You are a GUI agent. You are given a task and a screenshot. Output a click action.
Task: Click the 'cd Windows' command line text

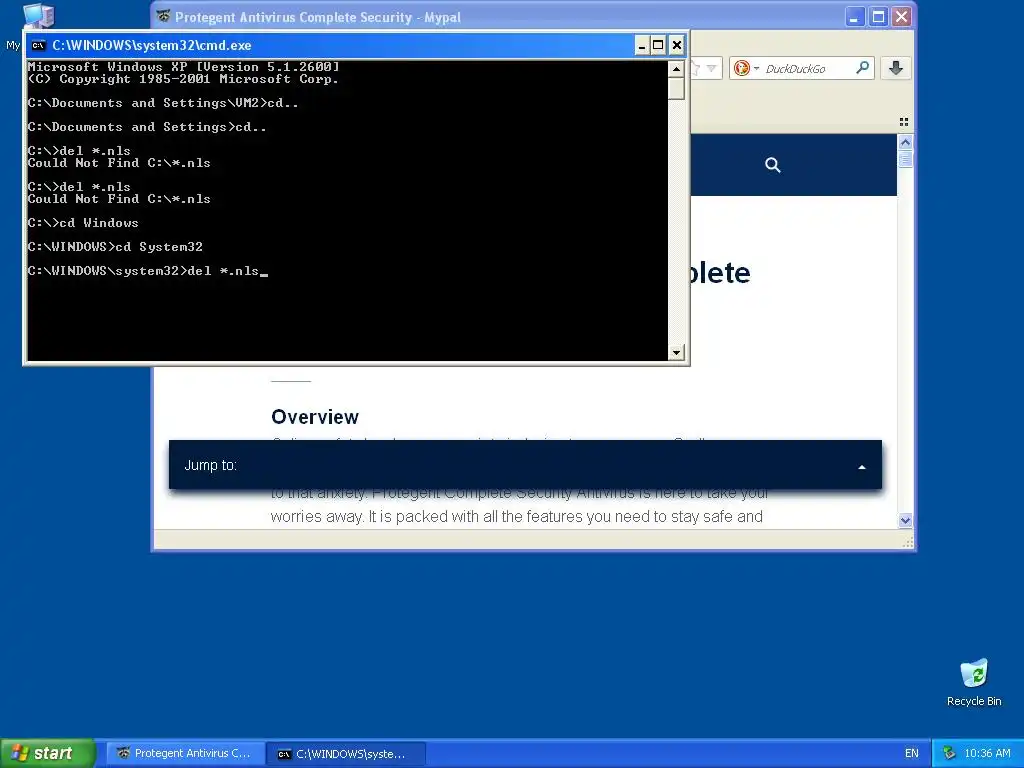pyautogui.click(x=99, y=223)
